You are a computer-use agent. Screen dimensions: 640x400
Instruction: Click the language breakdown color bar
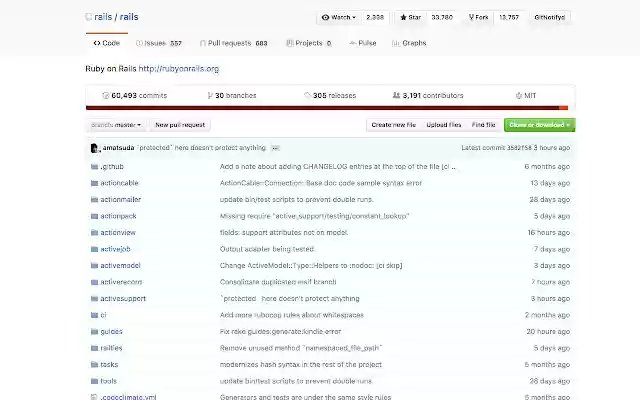coord(327,108)
